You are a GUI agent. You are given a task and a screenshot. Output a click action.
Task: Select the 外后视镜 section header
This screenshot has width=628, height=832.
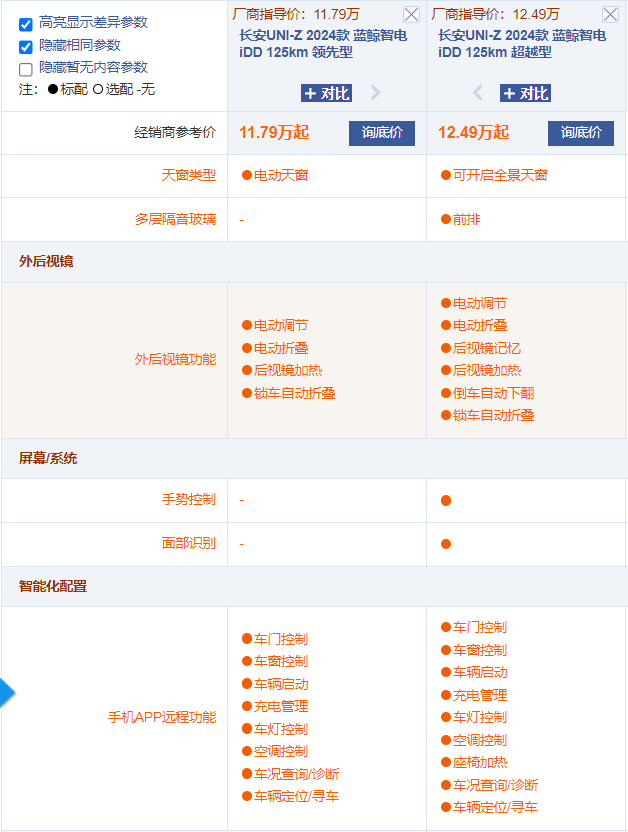click(46, 261)
